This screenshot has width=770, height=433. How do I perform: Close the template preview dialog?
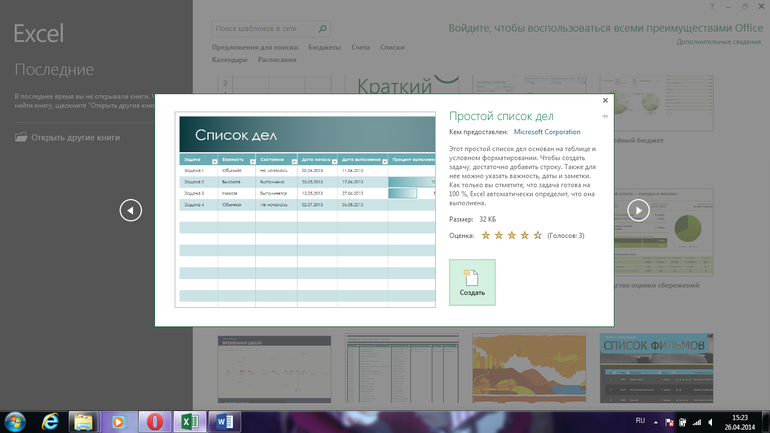tap(605, 101)
